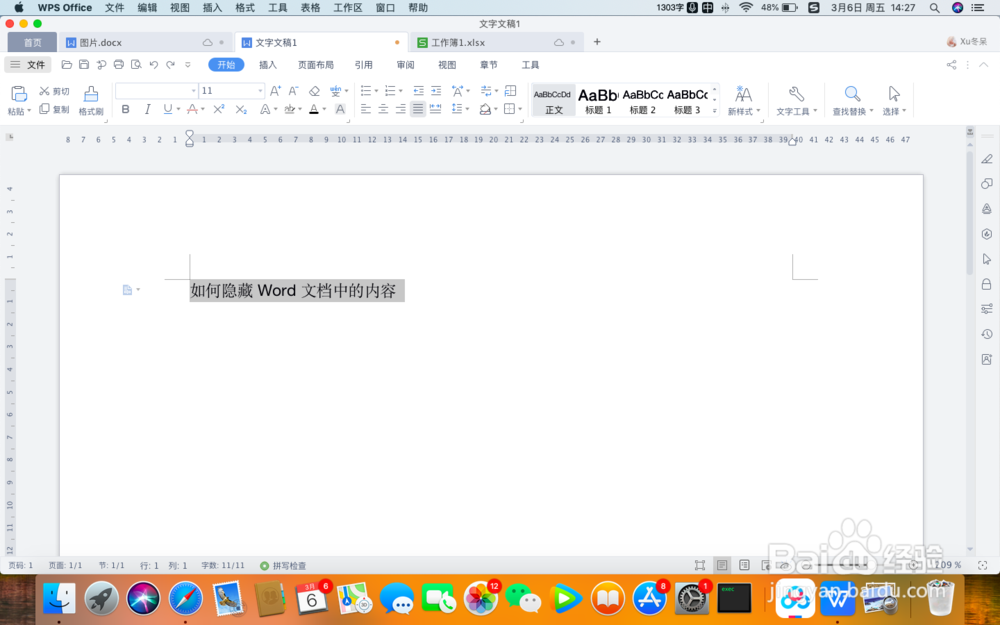
Task: Expand the numbered list dropdown
Action: [401, 91]
